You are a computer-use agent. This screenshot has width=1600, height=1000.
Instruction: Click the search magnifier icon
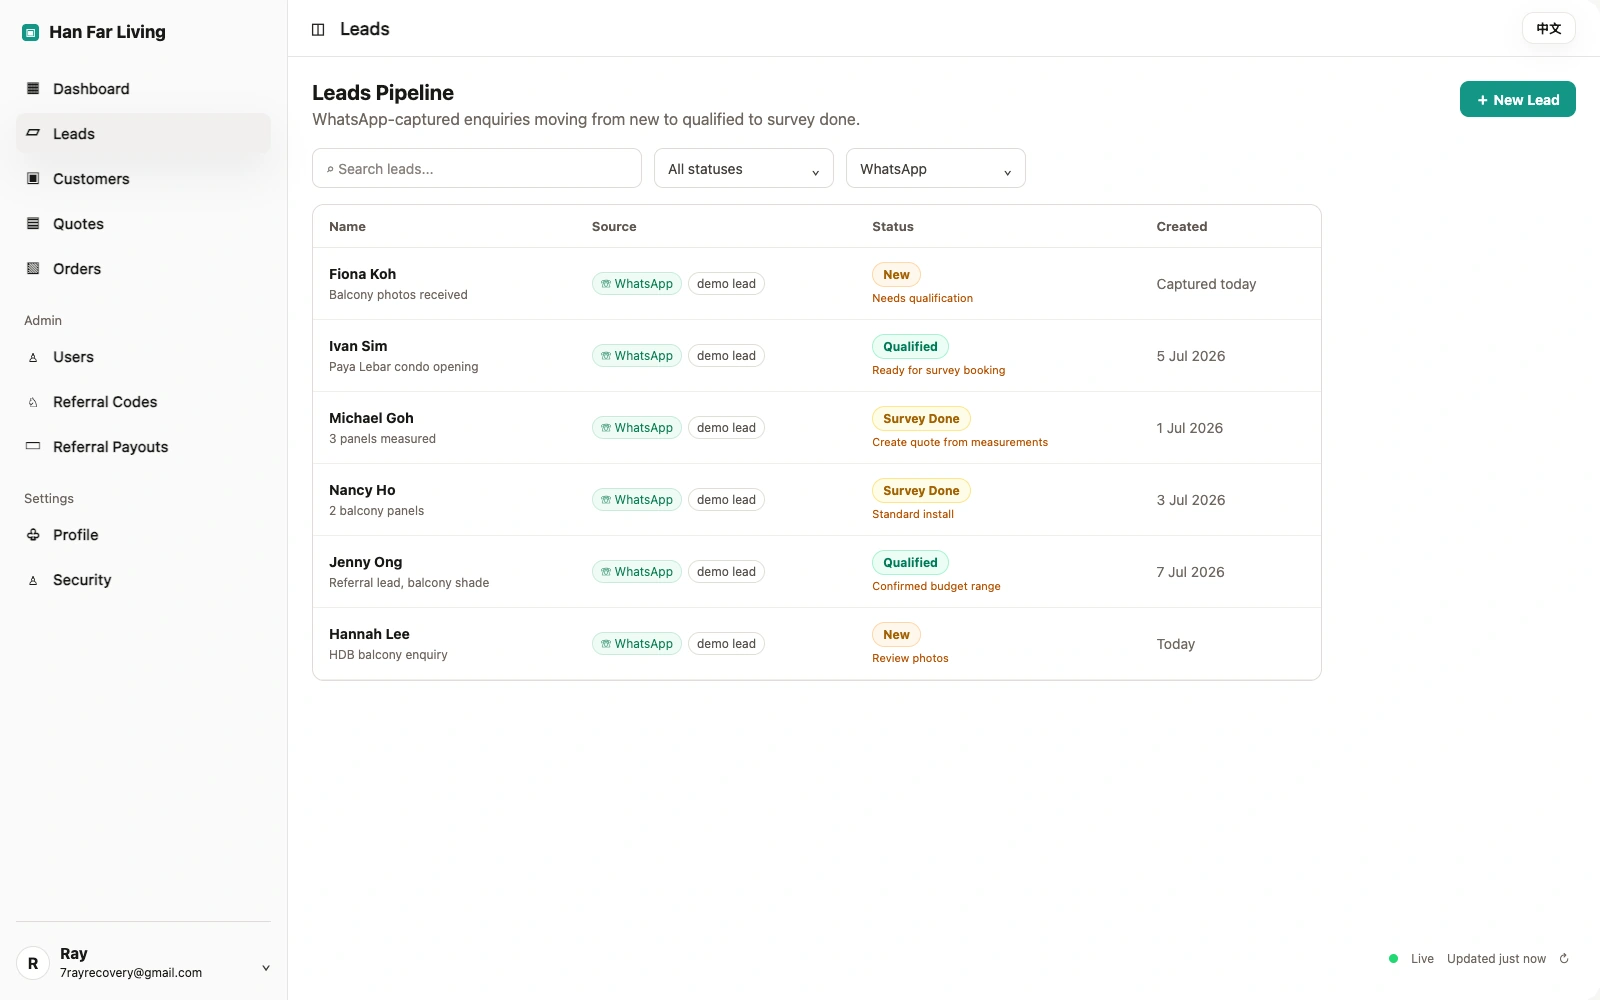click(330, 169)
